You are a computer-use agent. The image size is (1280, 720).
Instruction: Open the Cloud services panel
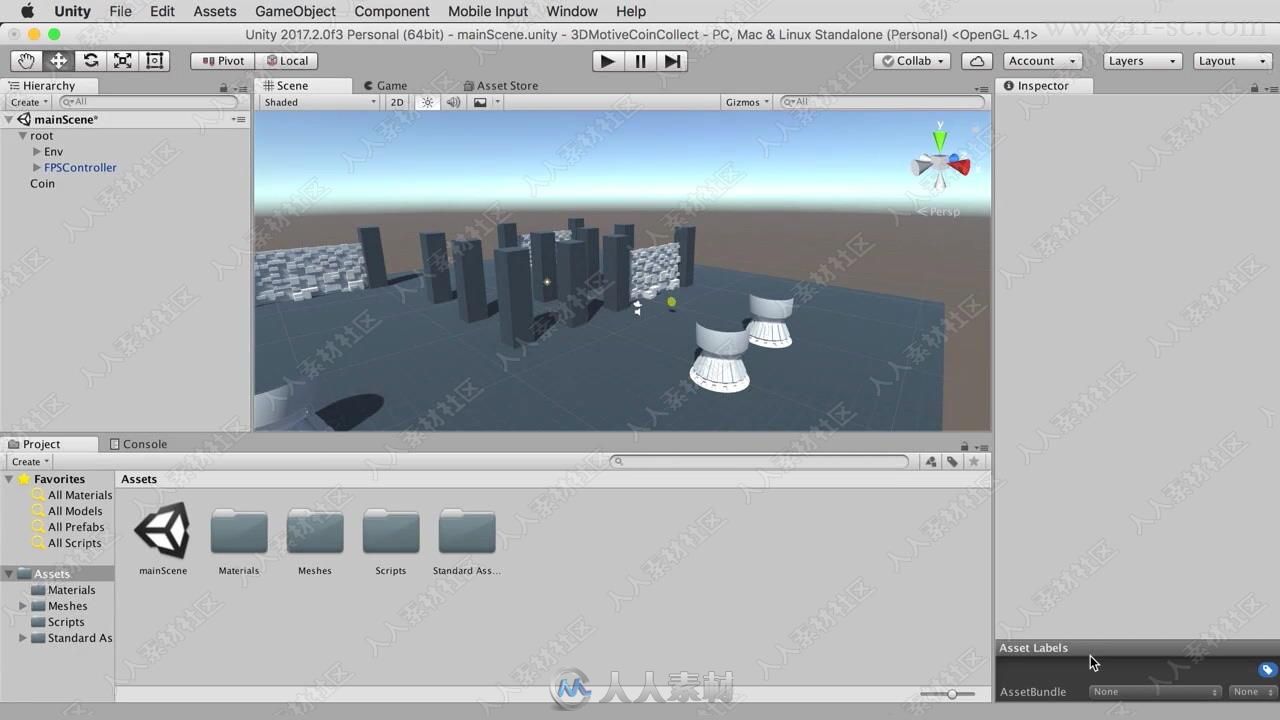click(977, 61)
